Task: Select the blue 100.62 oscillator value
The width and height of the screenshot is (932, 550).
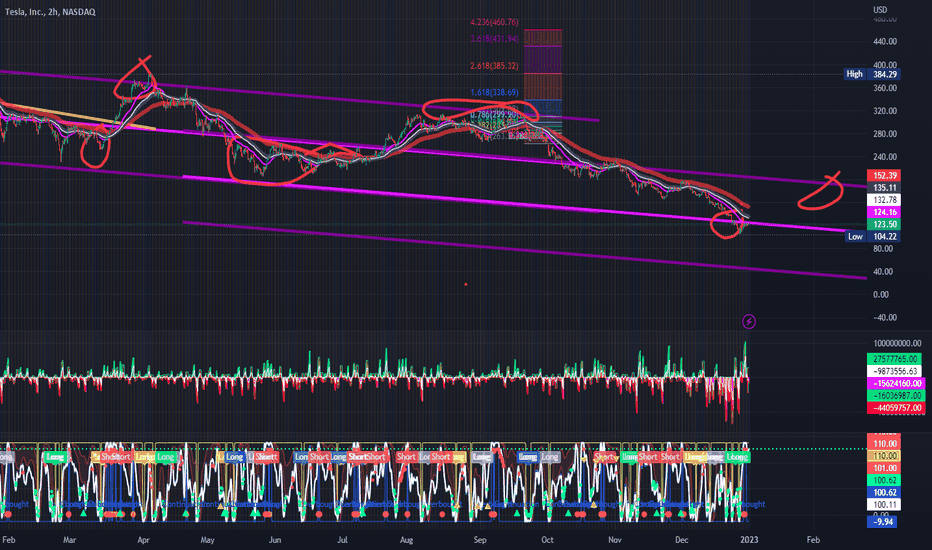Action: 884,493
